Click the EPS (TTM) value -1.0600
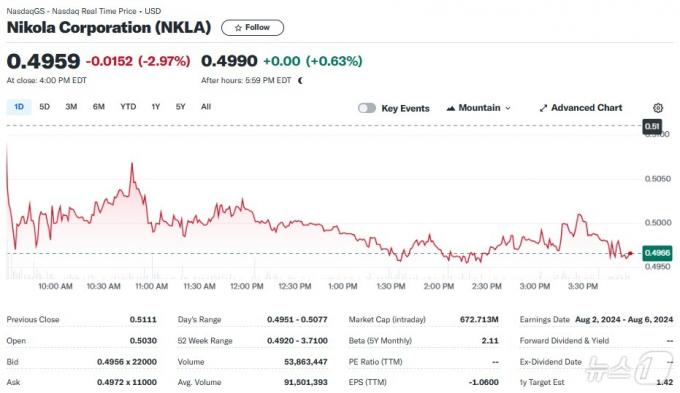Viewport: 680px width, 393px height. [484, 383]
